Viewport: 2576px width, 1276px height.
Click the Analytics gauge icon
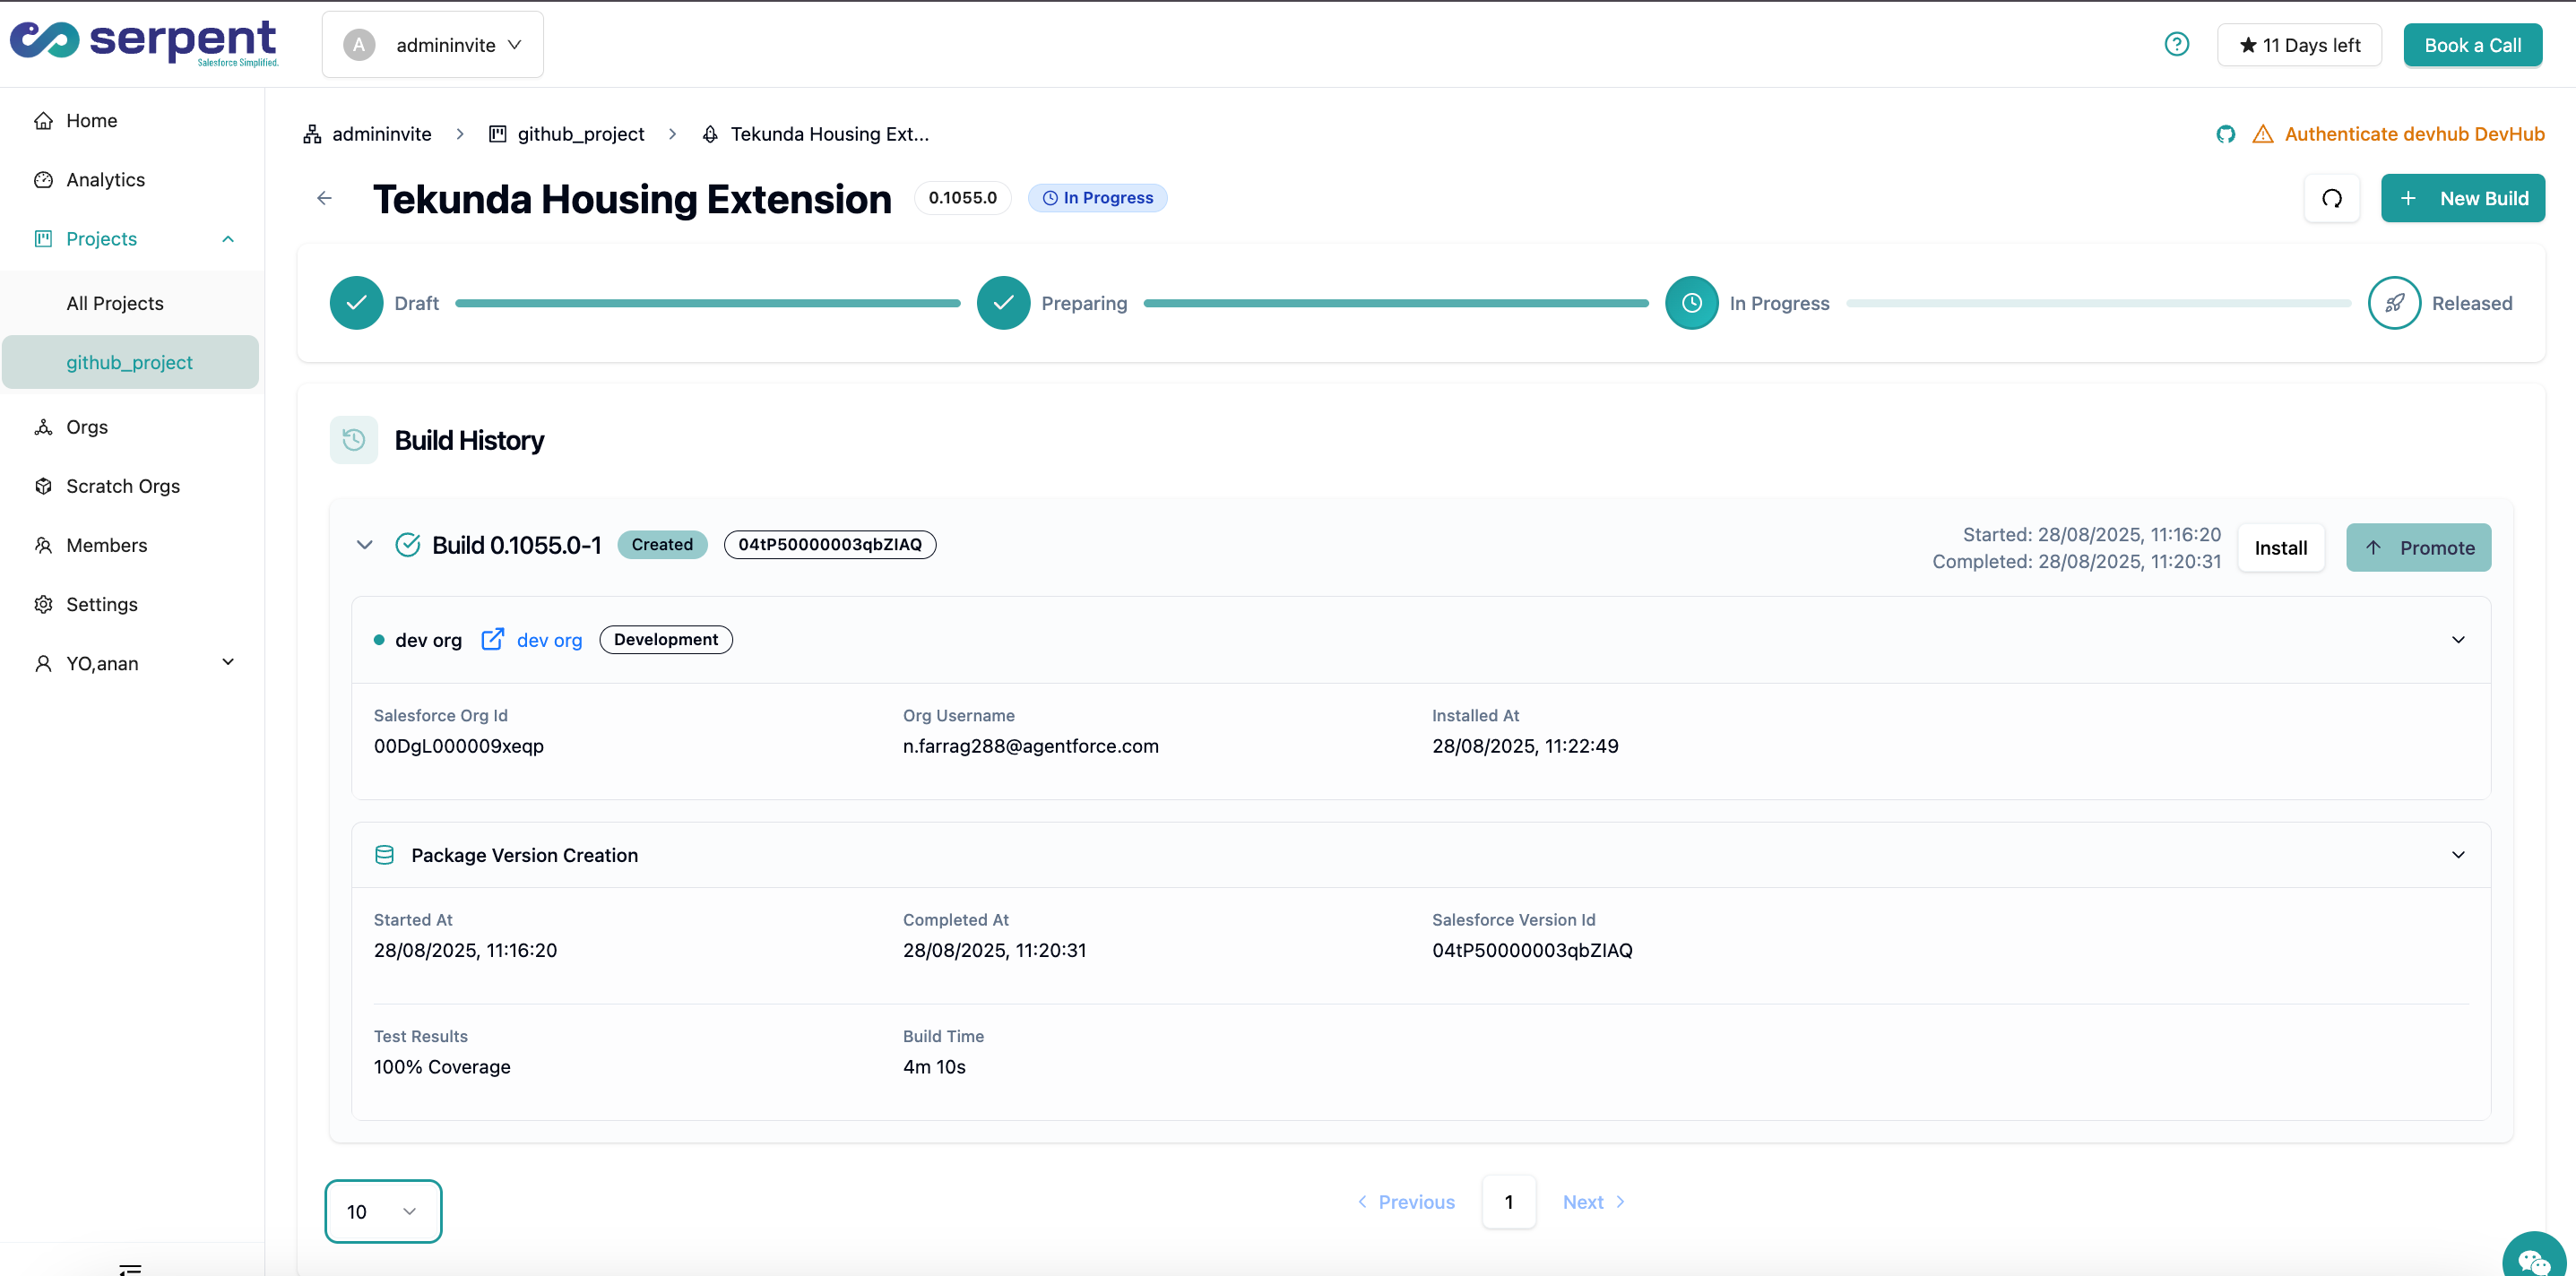click(43, 179)
